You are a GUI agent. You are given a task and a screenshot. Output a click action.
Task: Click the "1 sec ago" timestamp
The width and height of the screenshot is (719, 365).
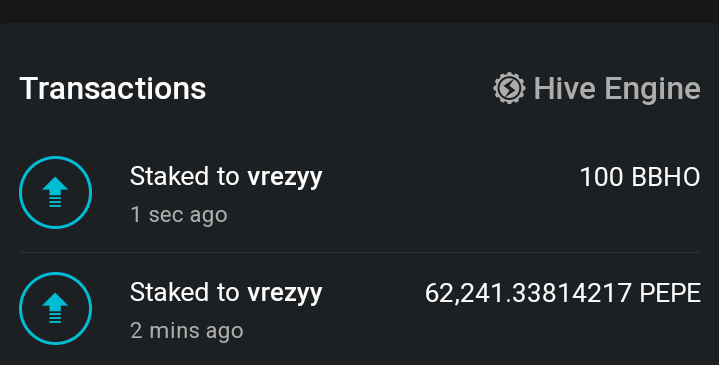click(x=179, y=215)
